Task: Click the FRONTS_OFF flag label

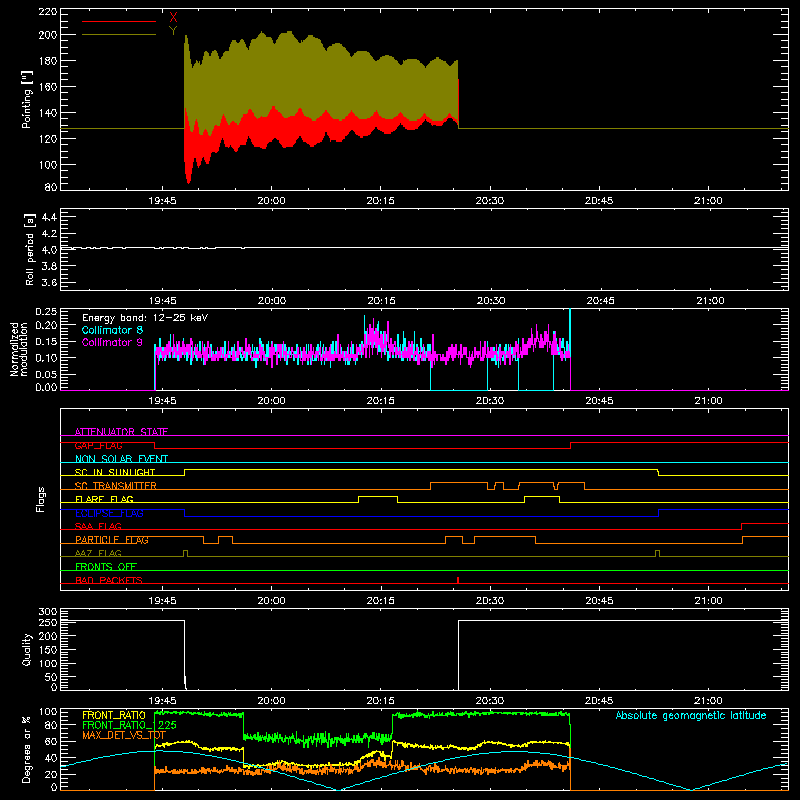Action: pyautogui.click(x=106, y=567)
